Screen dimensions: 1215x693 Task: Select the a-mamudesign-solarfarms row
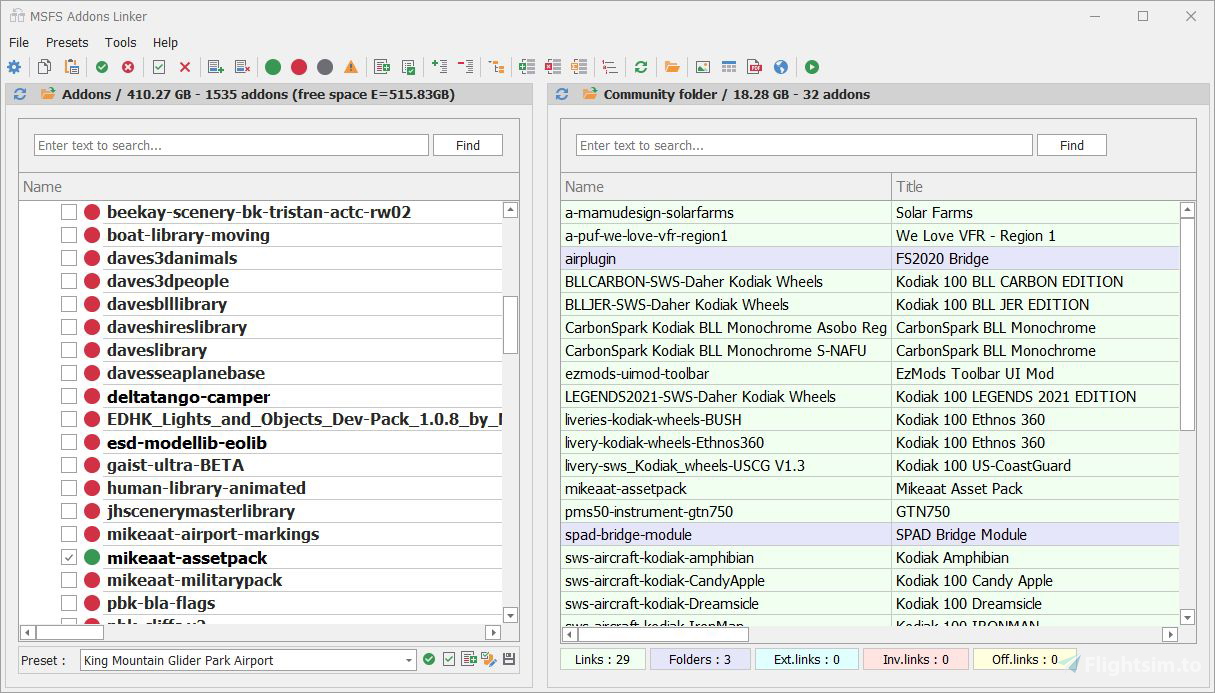coord(870,212)
